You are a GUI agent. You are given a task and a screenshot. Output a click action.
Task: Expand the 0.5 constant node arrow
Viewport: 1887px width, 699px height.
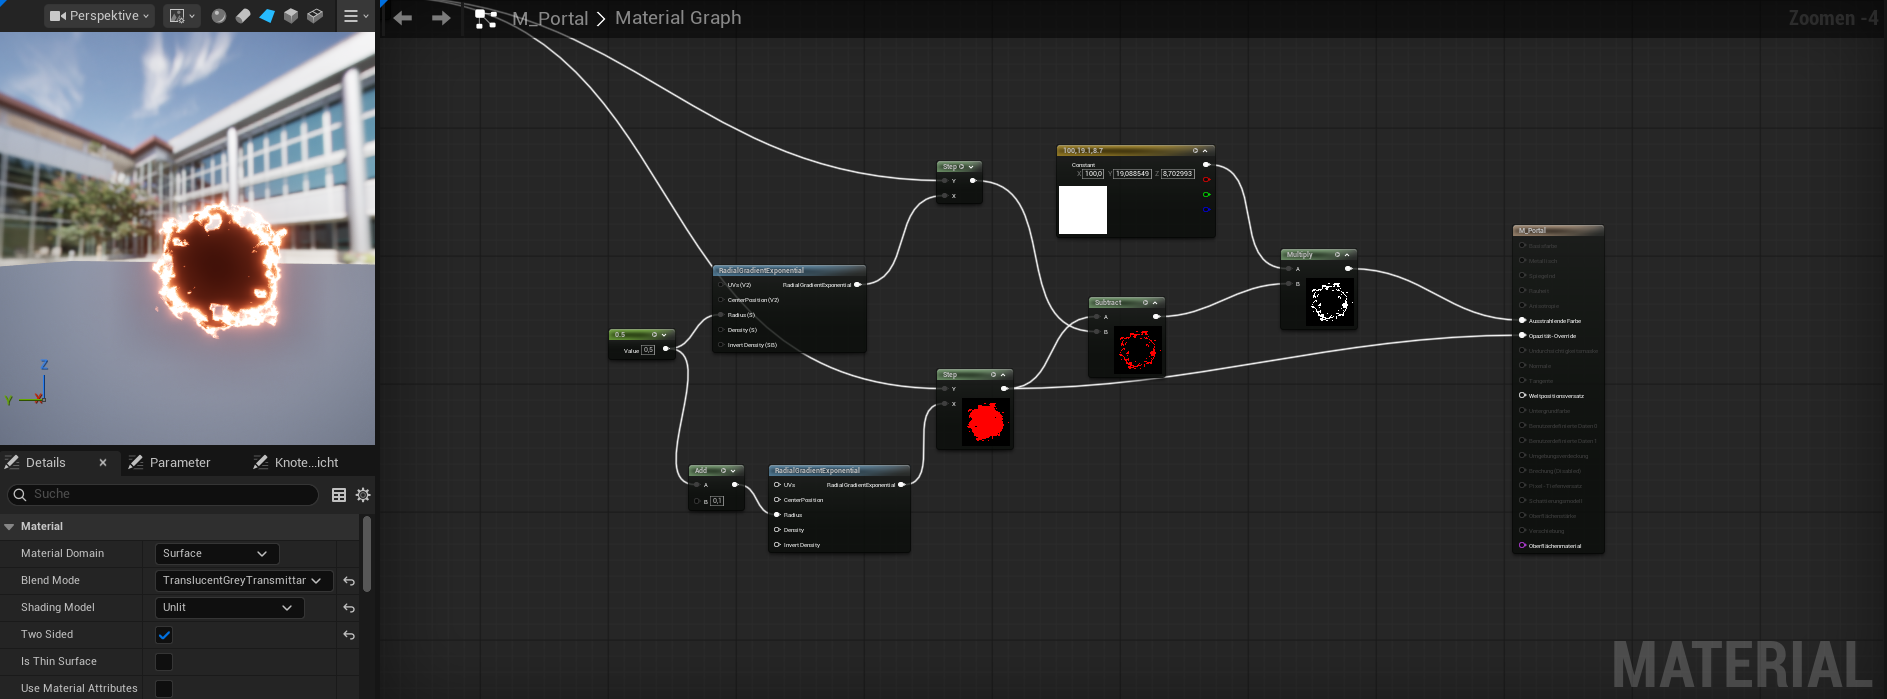665,335
